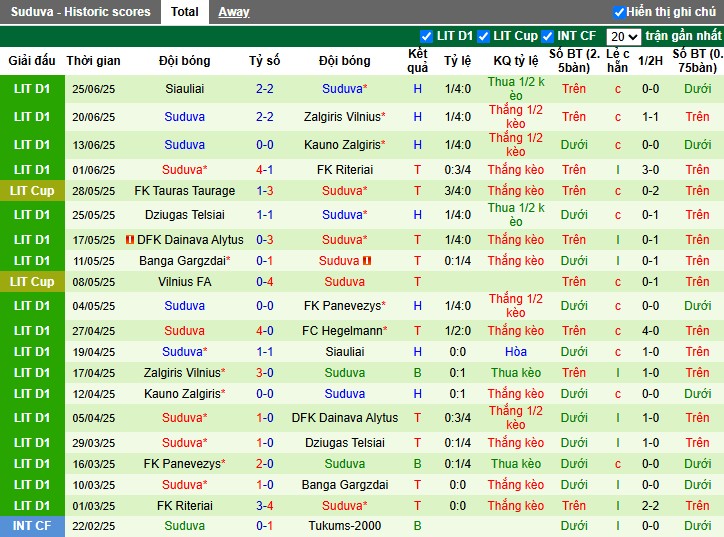This screenshot has width=724, height=537.
Task: Open Tukums-2000 team name
Action: 344,526
